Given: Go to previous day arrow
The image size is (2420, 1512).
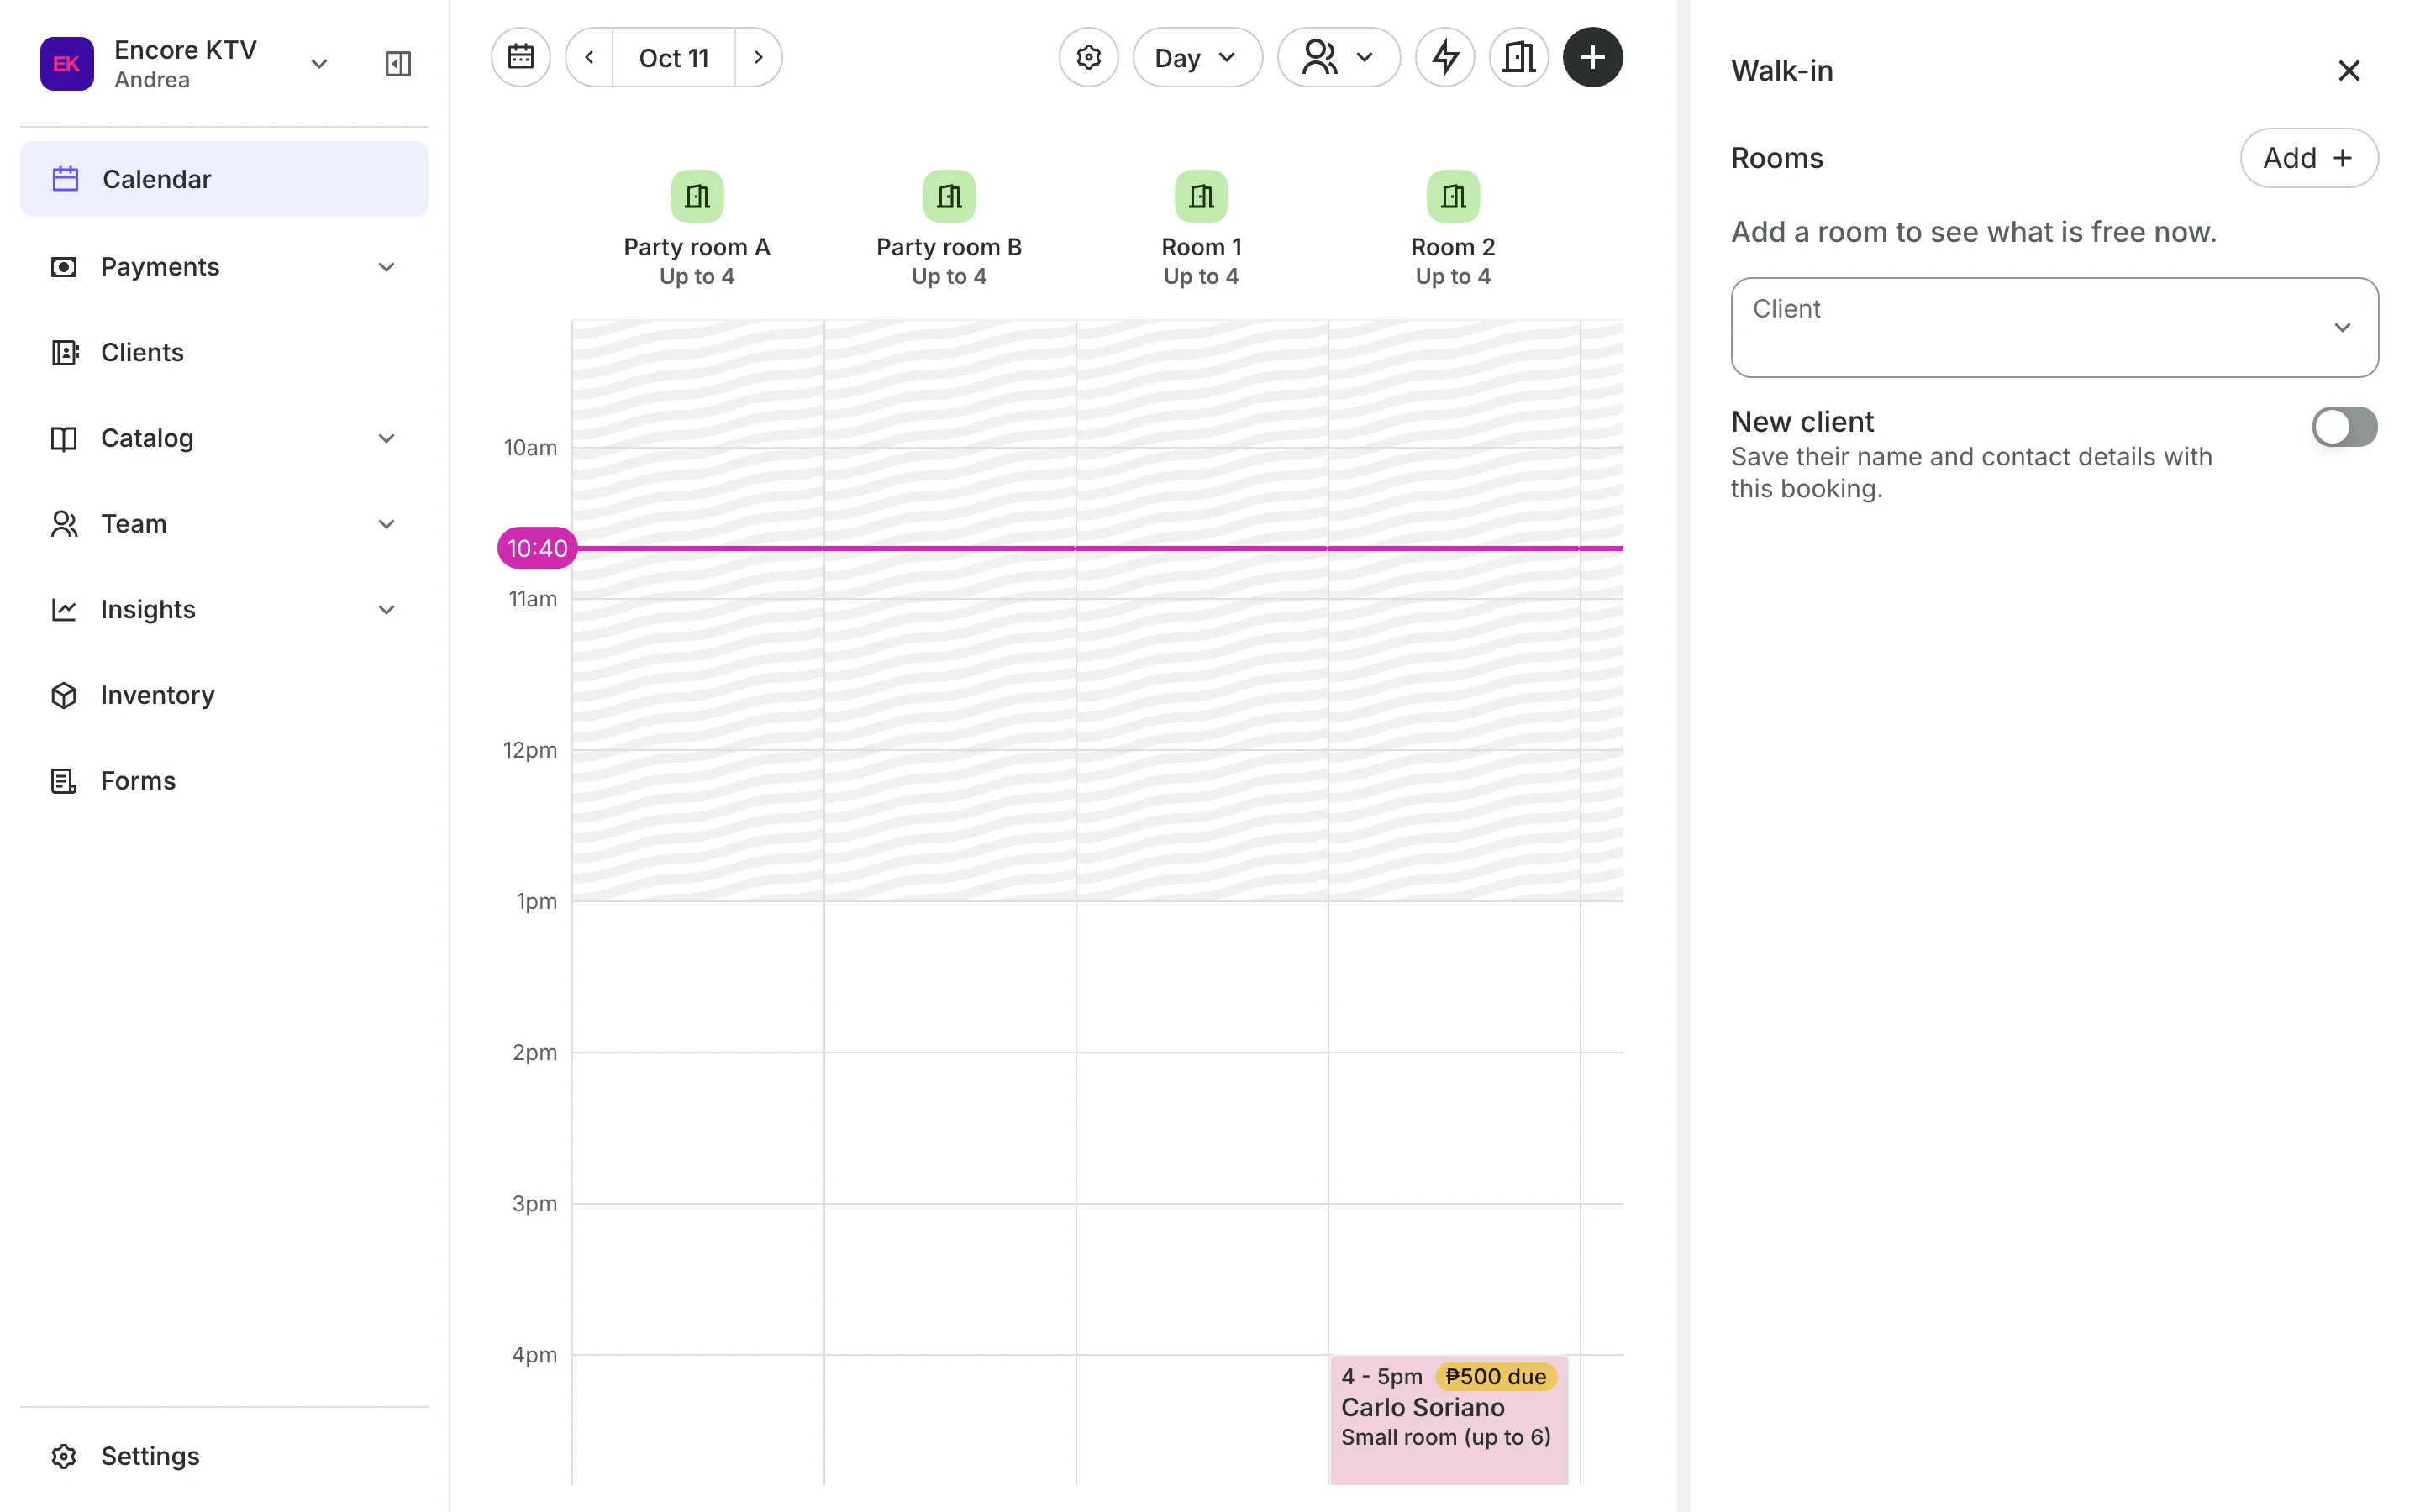Looking at the screenshot, I should (589, 57).
